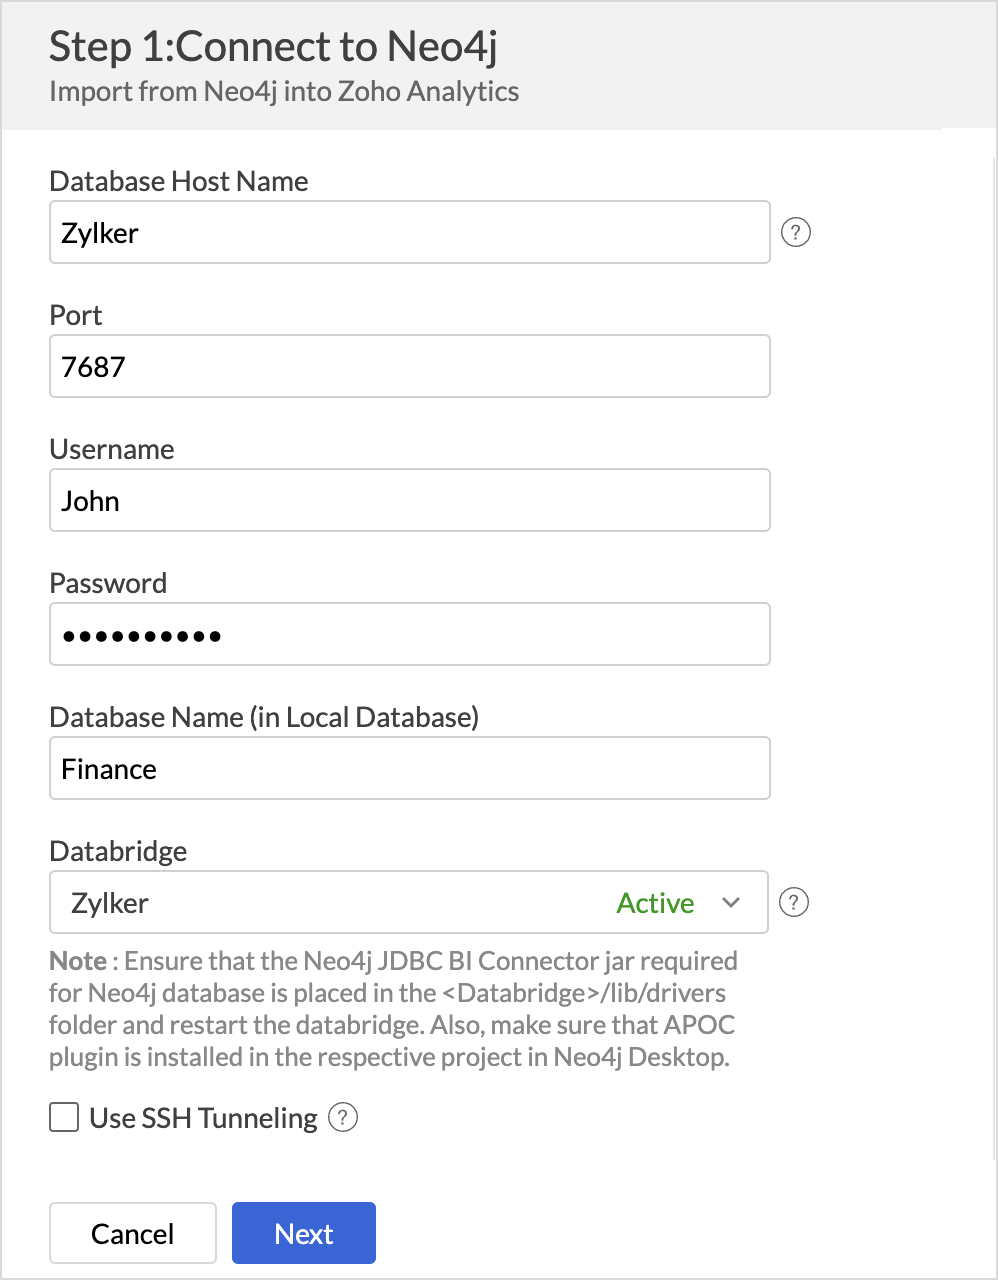Screen dimensions: 998x1280
Task: Click the help icon beside Database Host Name
Action: click(x=795, y=233)
